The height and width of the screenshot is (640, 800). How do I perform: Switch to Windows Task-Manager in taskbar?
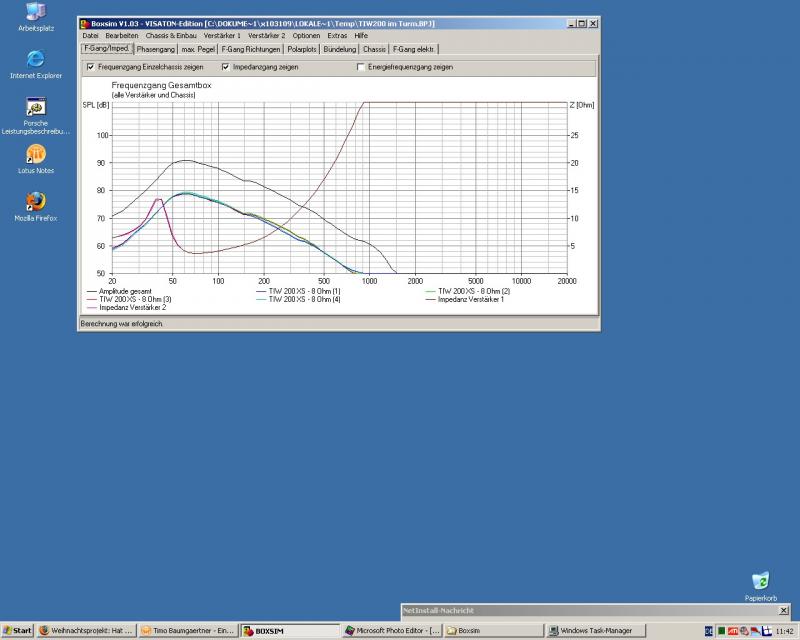[x=594, y=631]
